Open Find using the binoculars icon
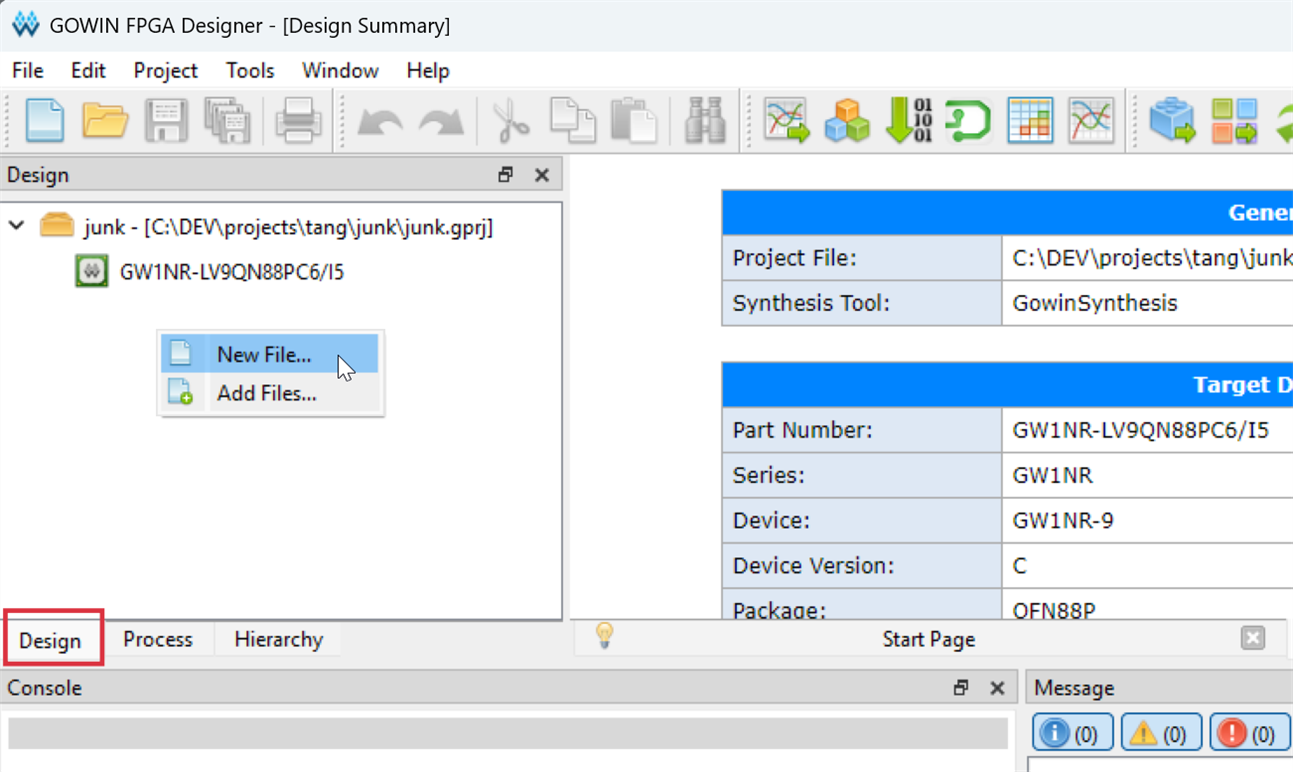The image size is (1293, 772). [x=705, y=120]
